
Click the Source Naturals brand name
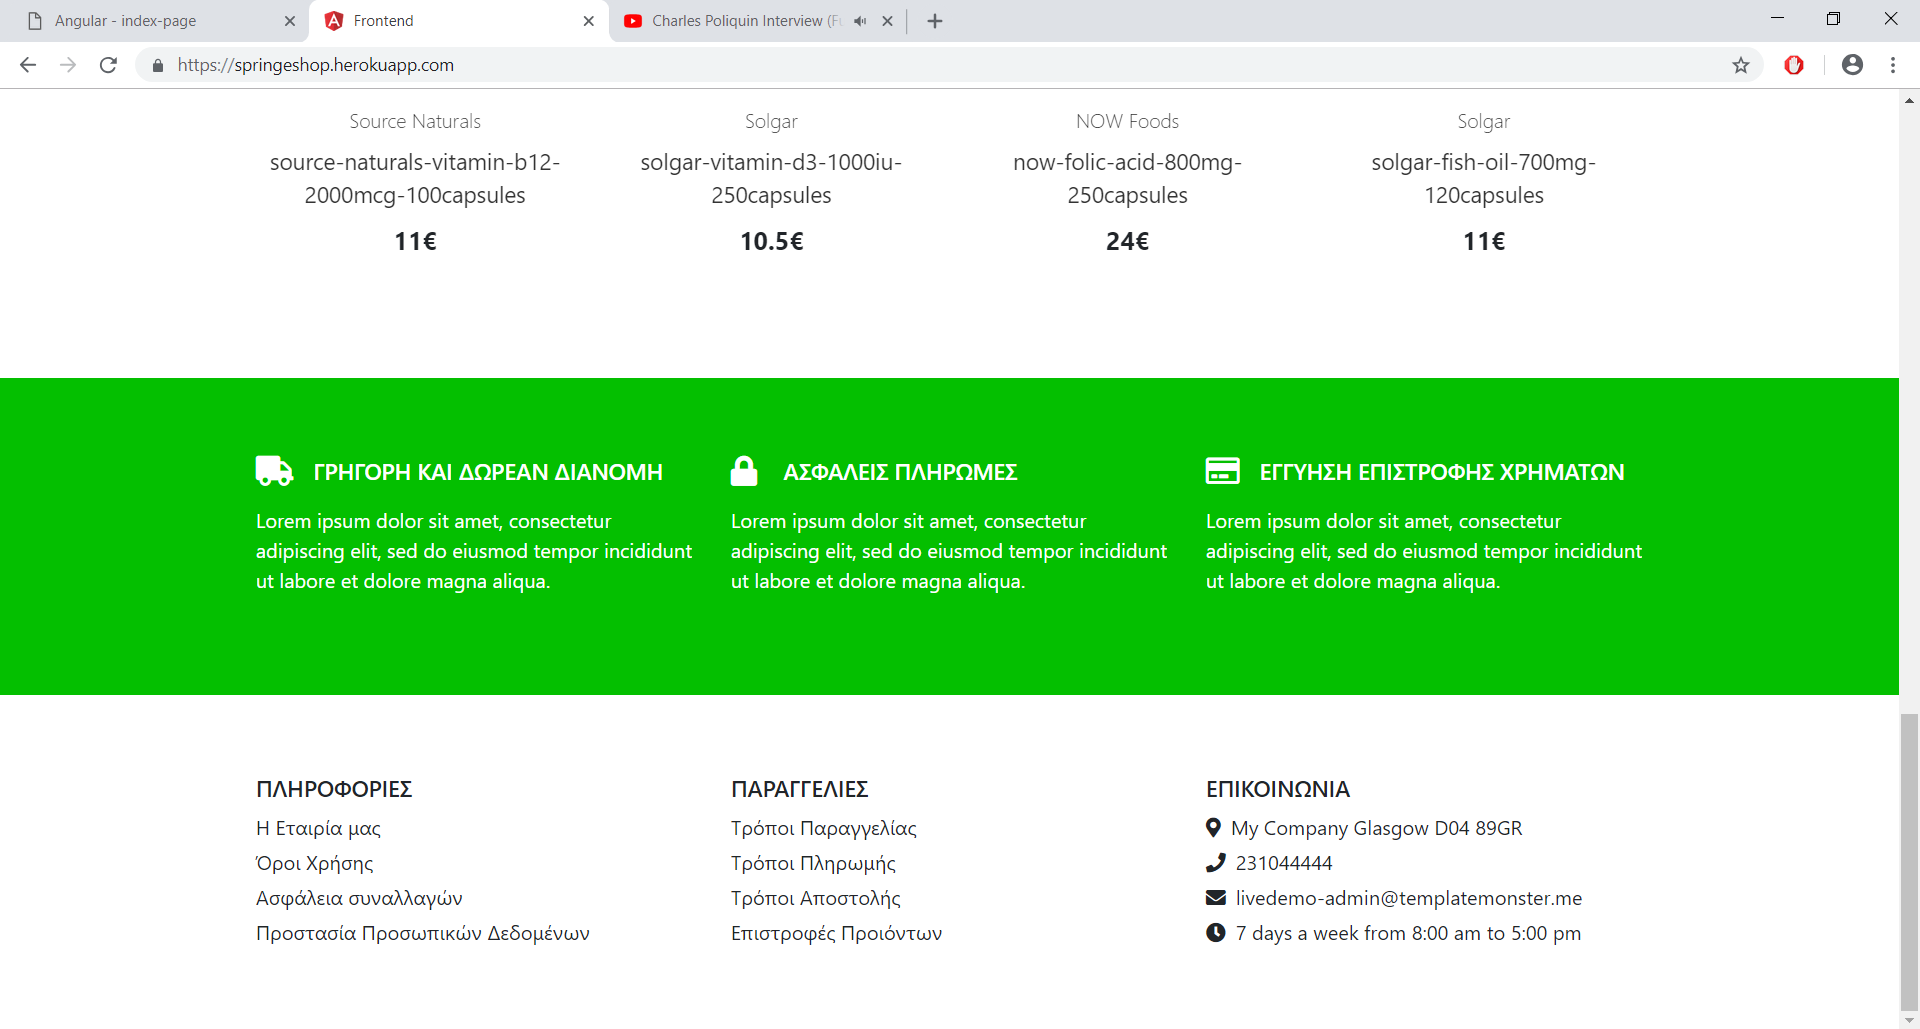point(415,121)
